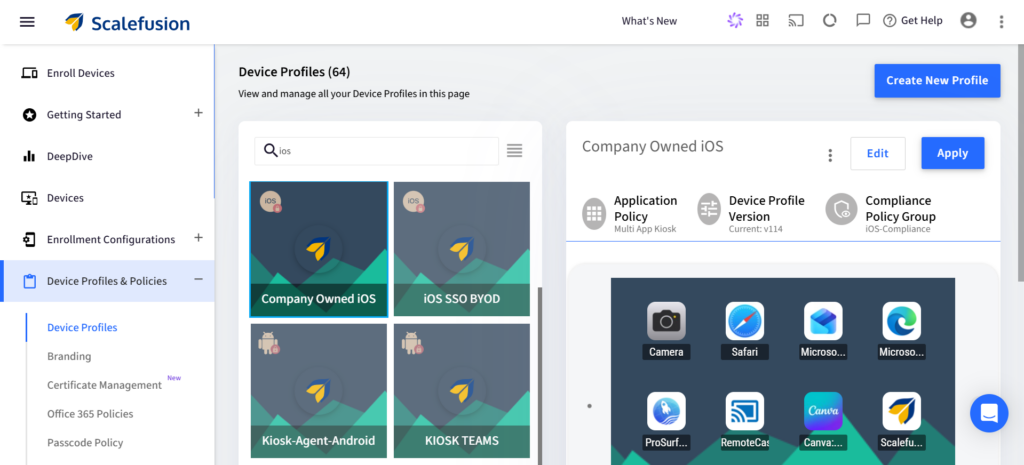Click the Scalefusion app icon in preview
This screenshot has height=465, width=1024.
pos(901,411)
